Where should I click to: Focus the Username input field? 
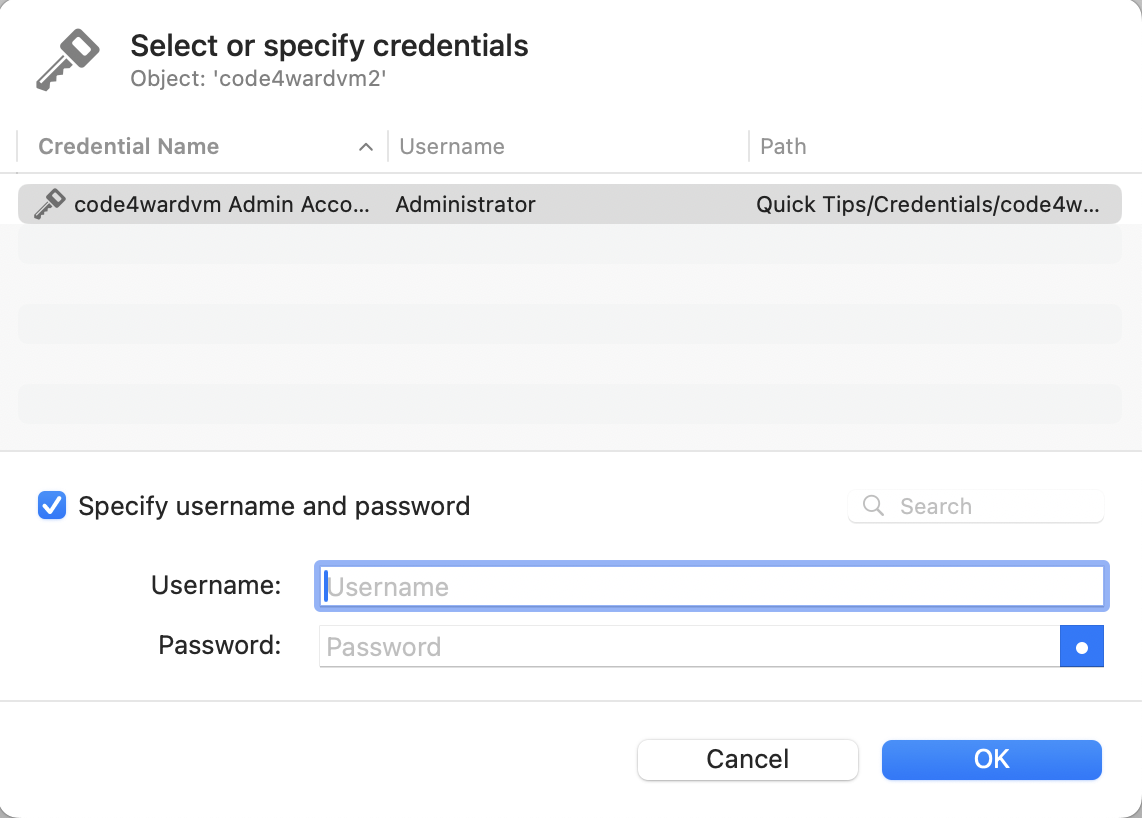(x=712, y=586)
